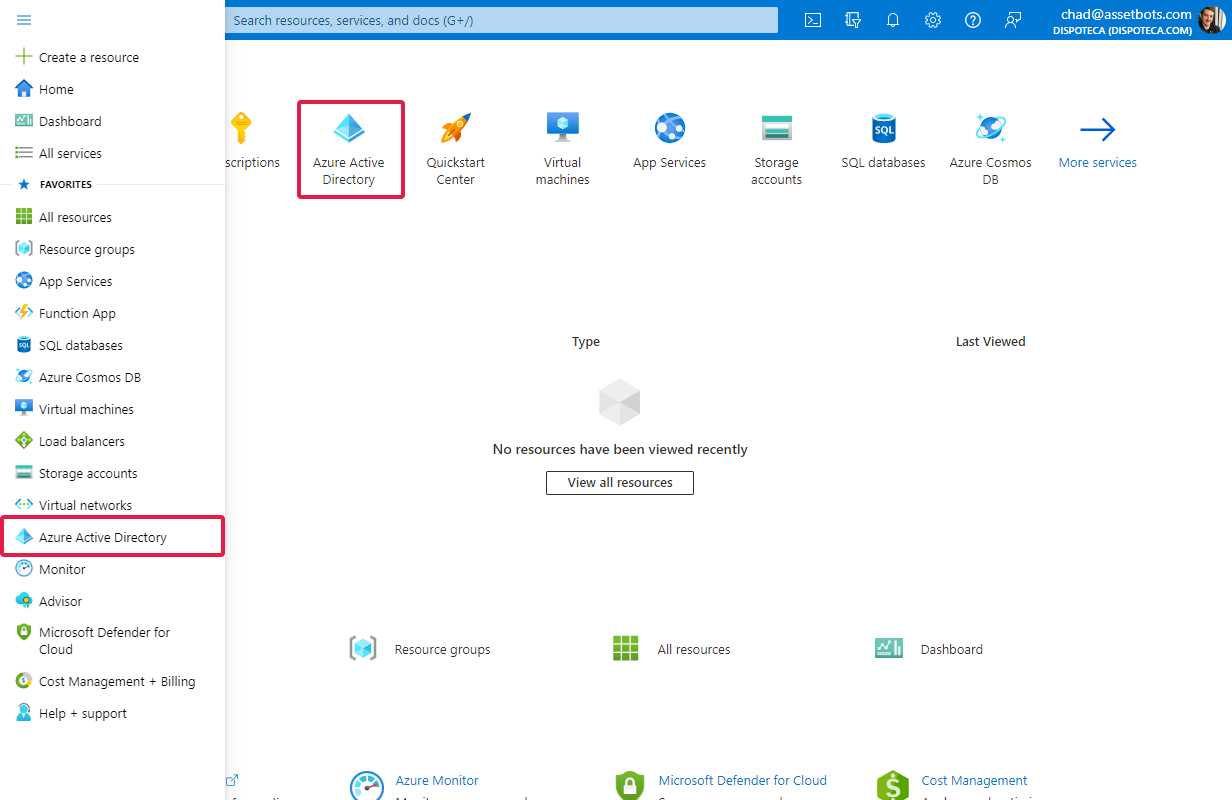Viewport: 1232px width, 800px height.
Task: Click the View all resources button
Action: pyautogui.click(x=620, y=482)
